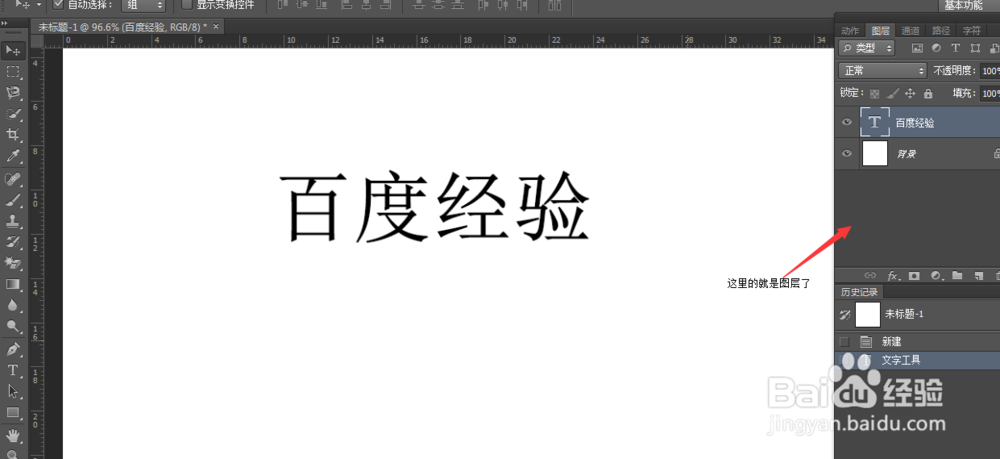
Task: Select the Rectangle shape tool
Action: 13,412
